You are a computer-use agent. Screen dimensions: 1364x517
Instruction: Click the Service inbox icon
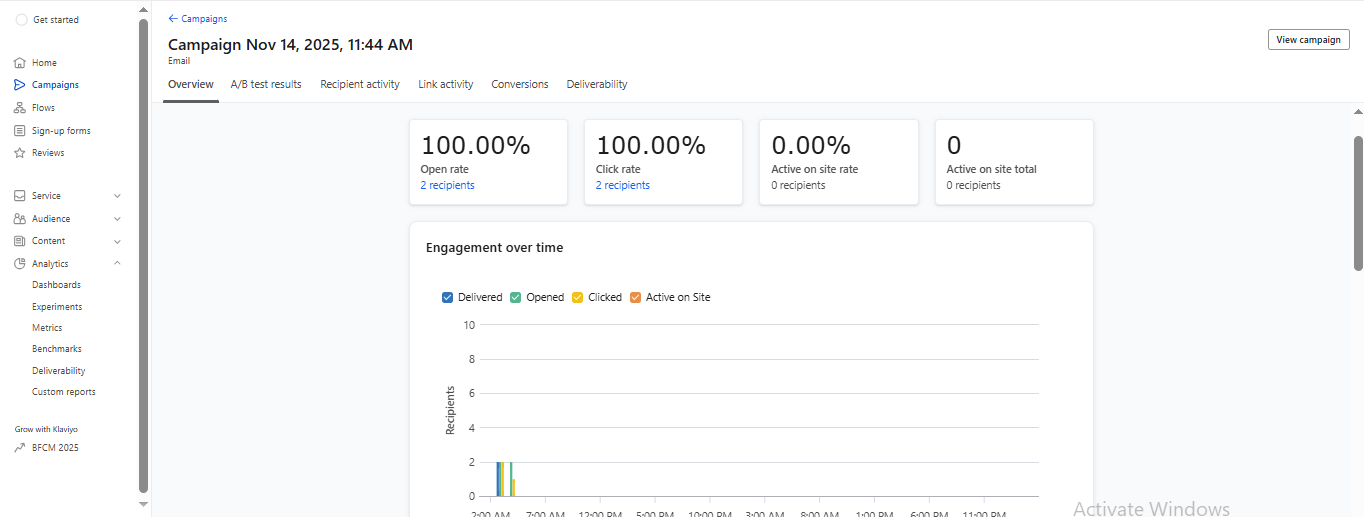point(20,196)
